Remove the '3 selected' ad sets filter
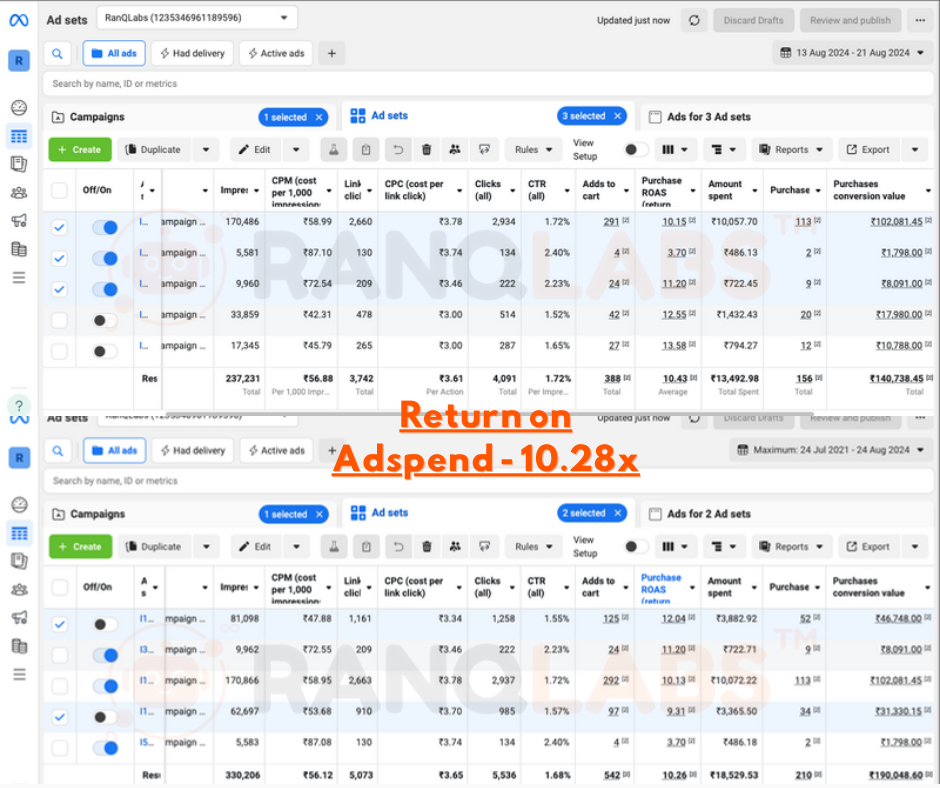The height and width of the screenshot is (788, 940). (x=618, y=117)
